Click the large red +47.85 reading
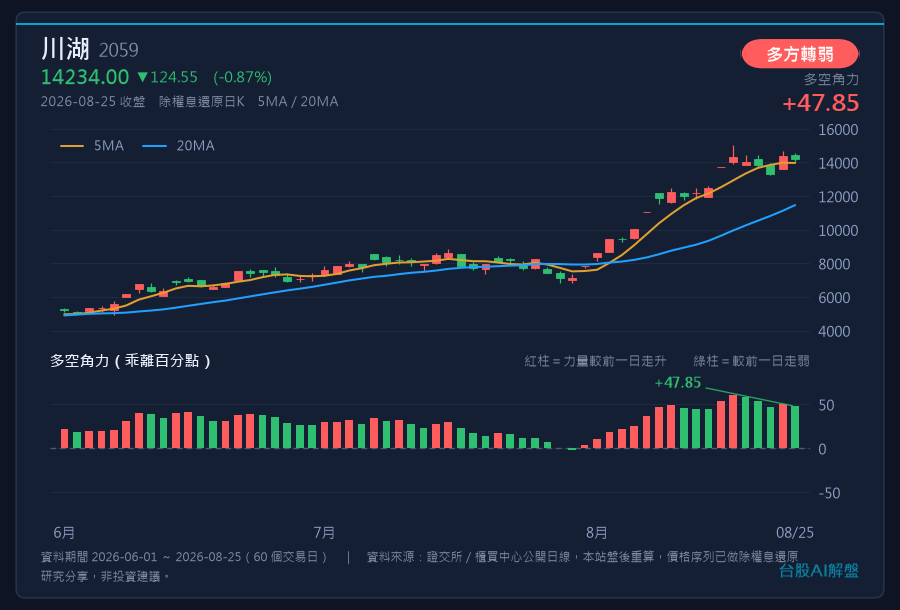 [x=821, y=103]
